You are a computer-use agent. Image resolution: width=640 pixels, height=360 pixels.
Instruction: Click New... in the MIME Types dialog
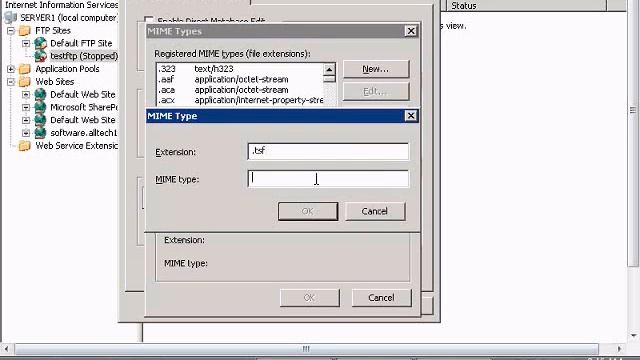point(376,69)
